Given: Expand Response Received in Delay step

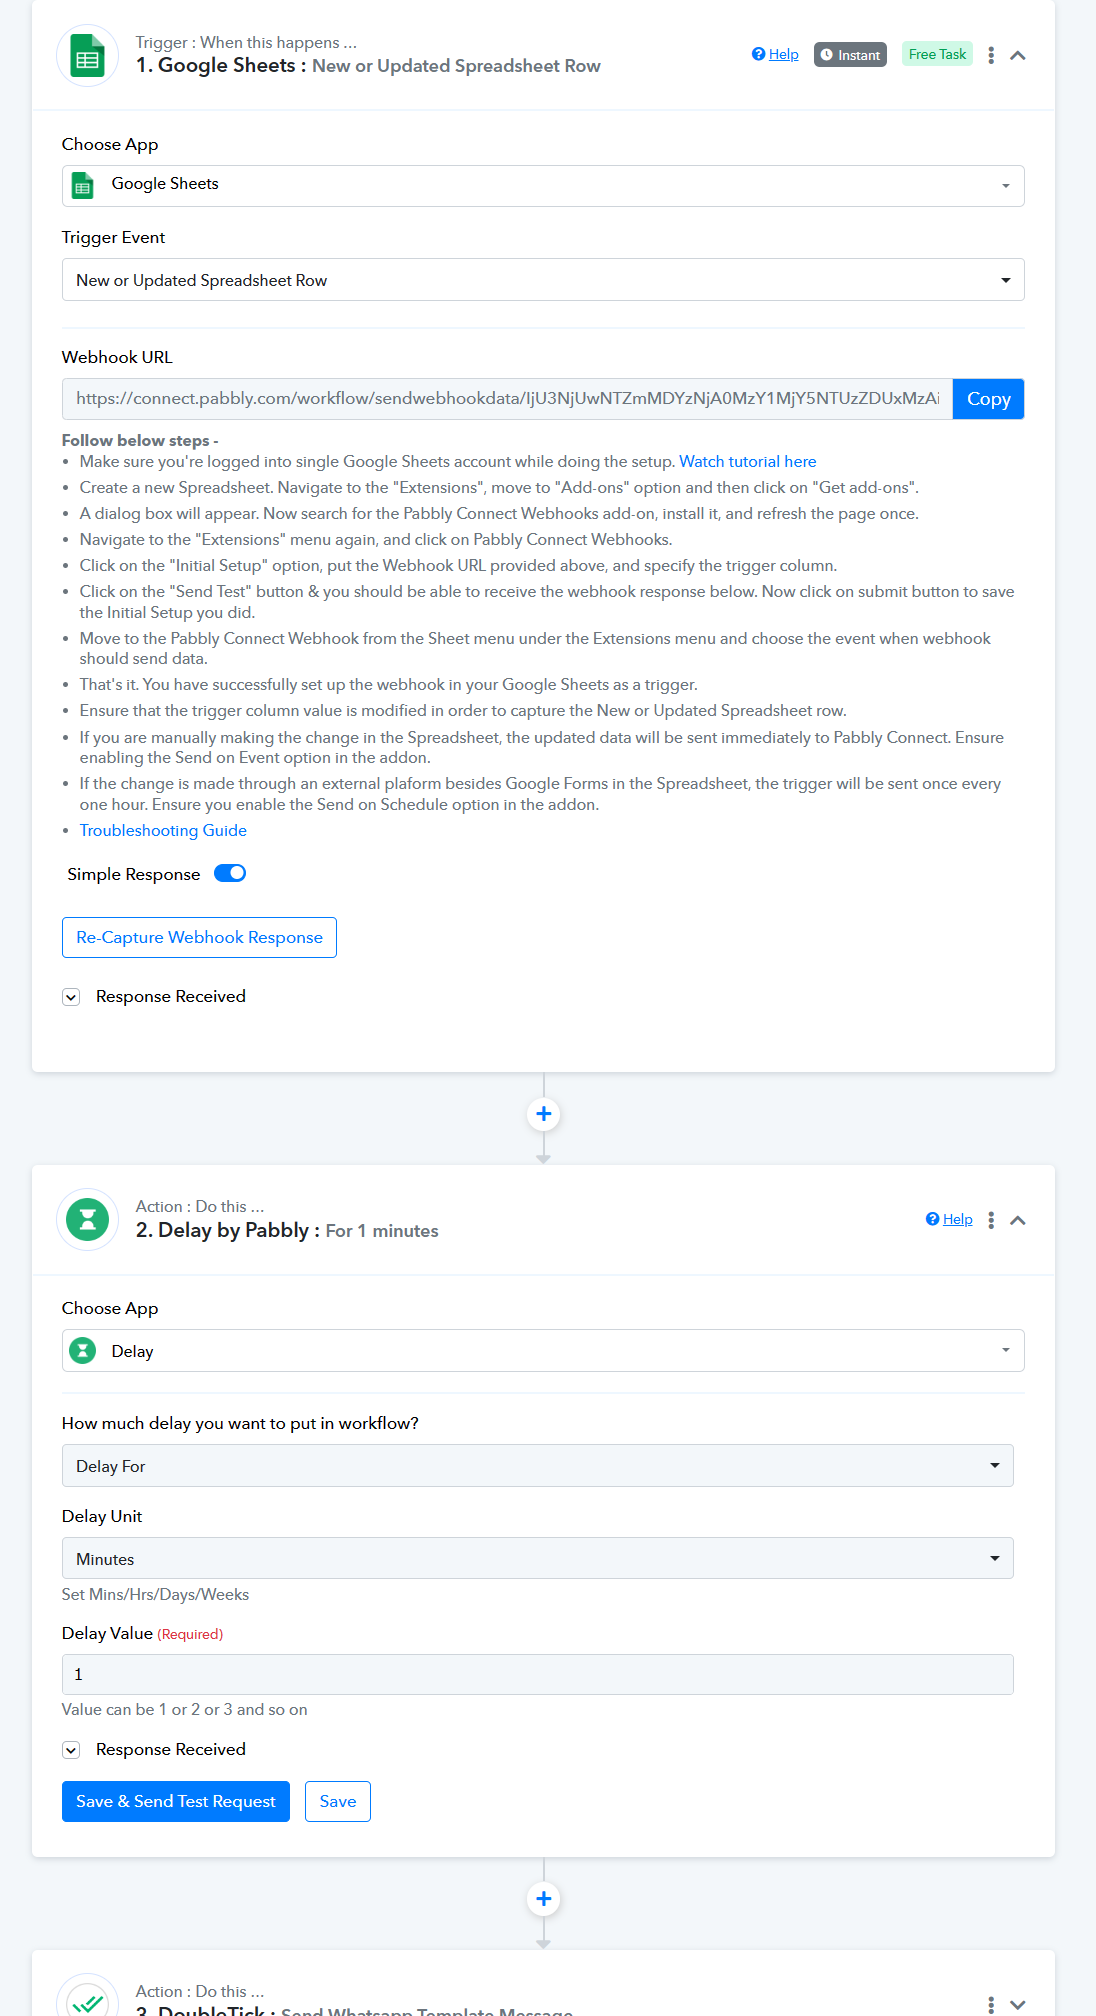Looking at the screenshot, I should point(71,1750).
